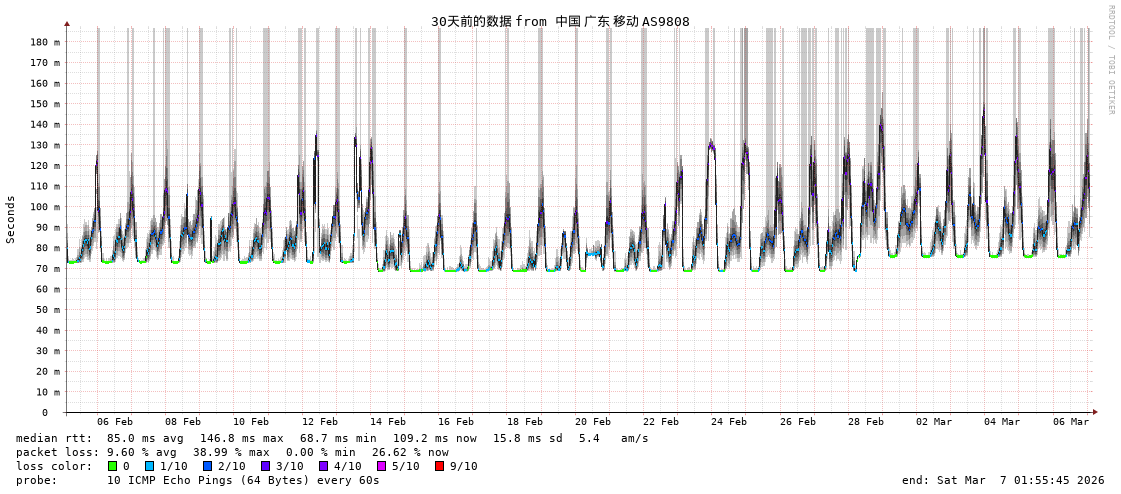Screen dimensions: 1121x494
Task: Click the green 0 loss color swatch
Action: pos(112,466)
